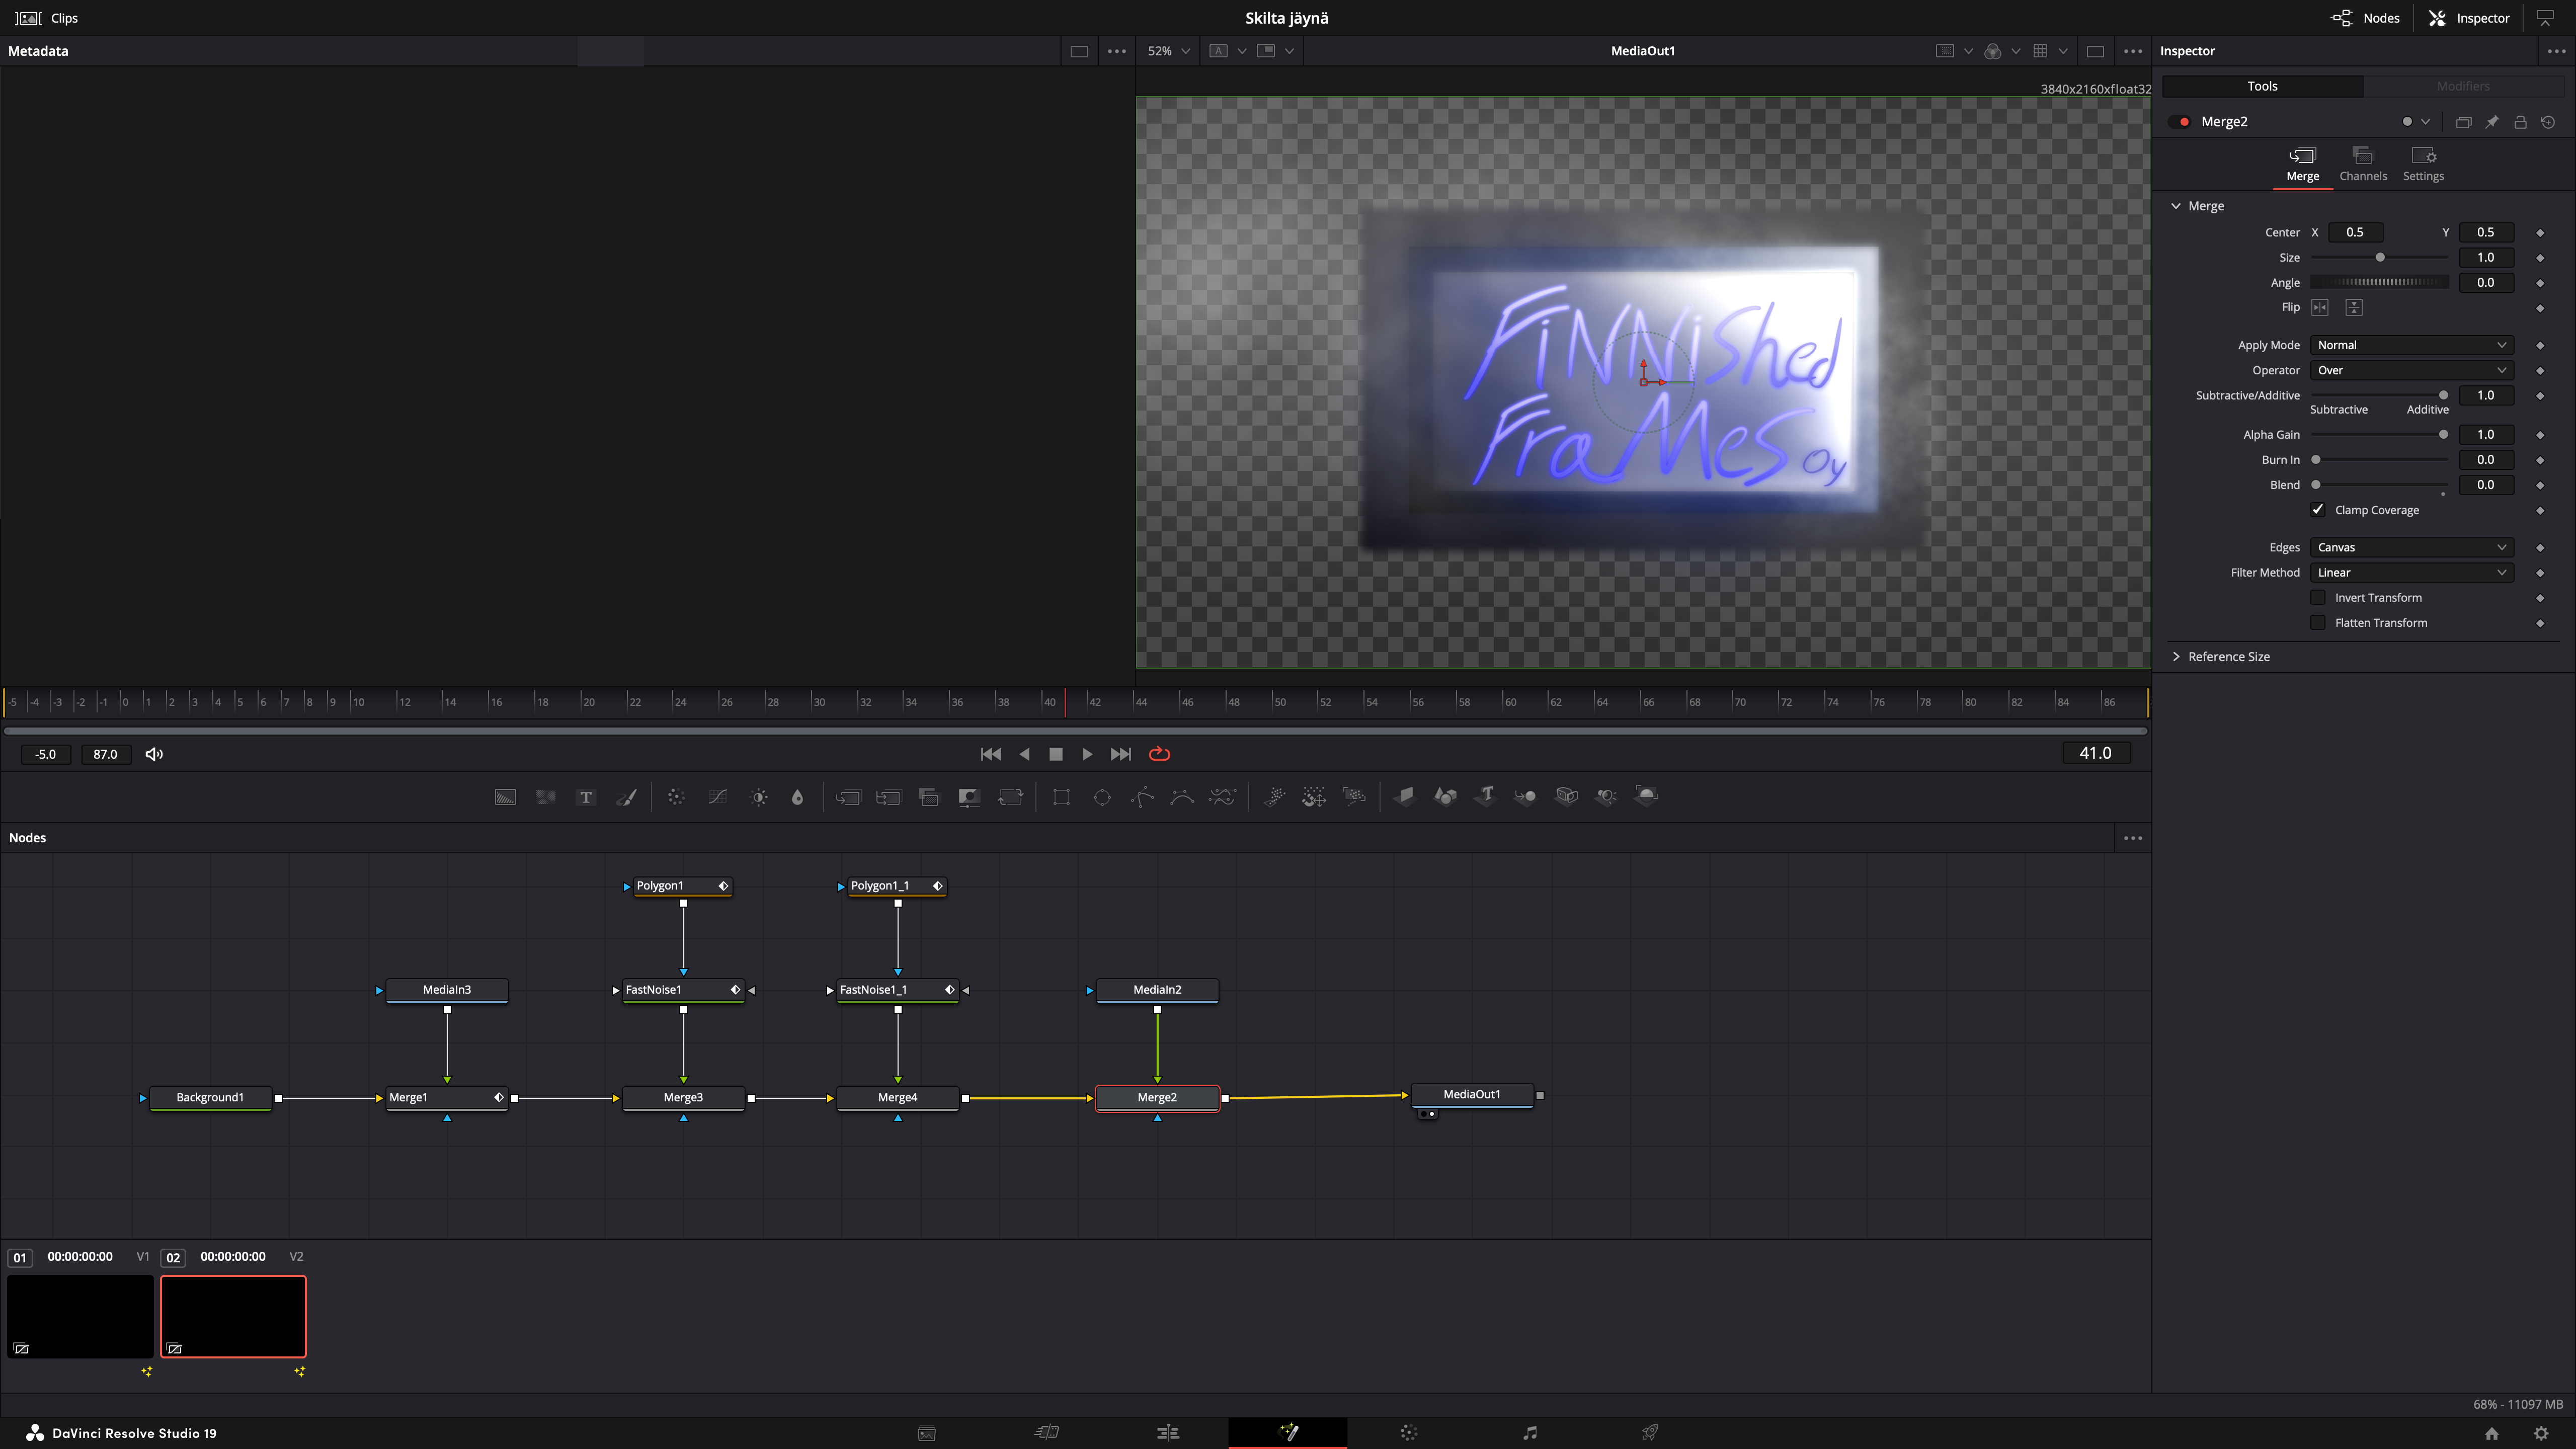Open the Edges dropdown set to Canvas
Image resolution: width=2576 pixels, height=1449 pixels.
pos(2411,547)
